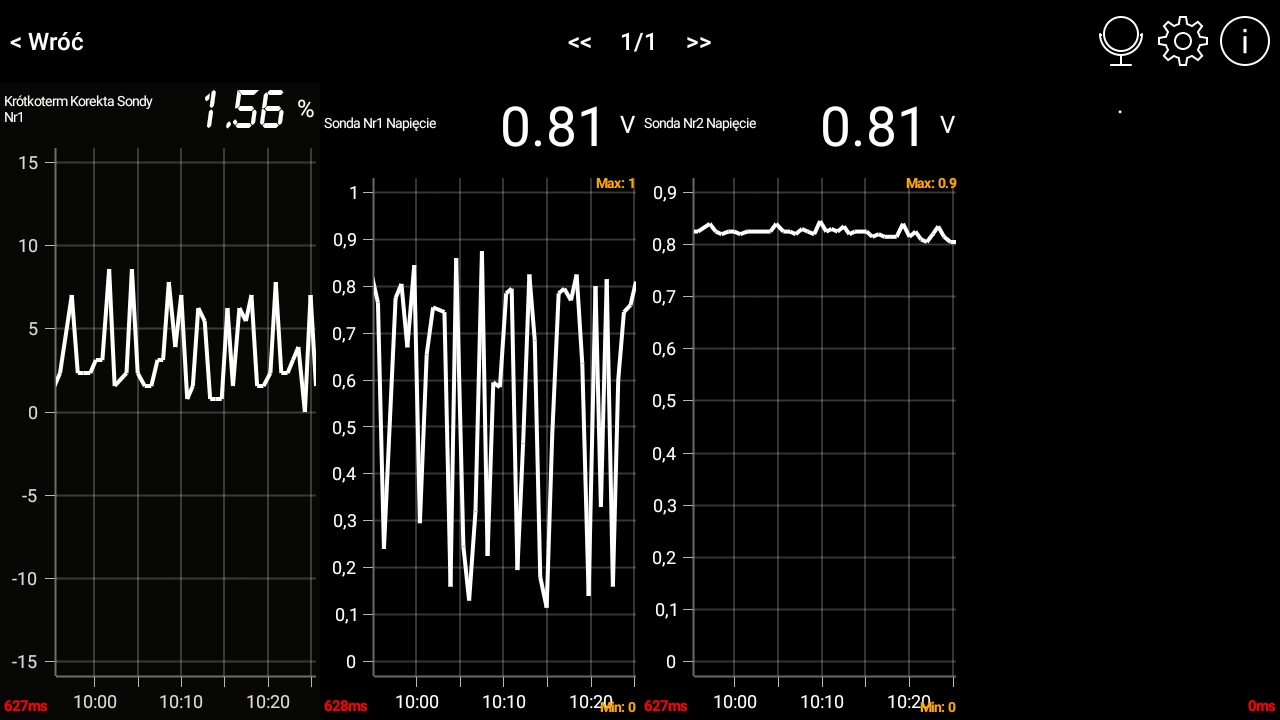The width and height of the screenshot is (1280, 720).
Task: Click the short-term correction percentage graph
Action: [185, 420]
